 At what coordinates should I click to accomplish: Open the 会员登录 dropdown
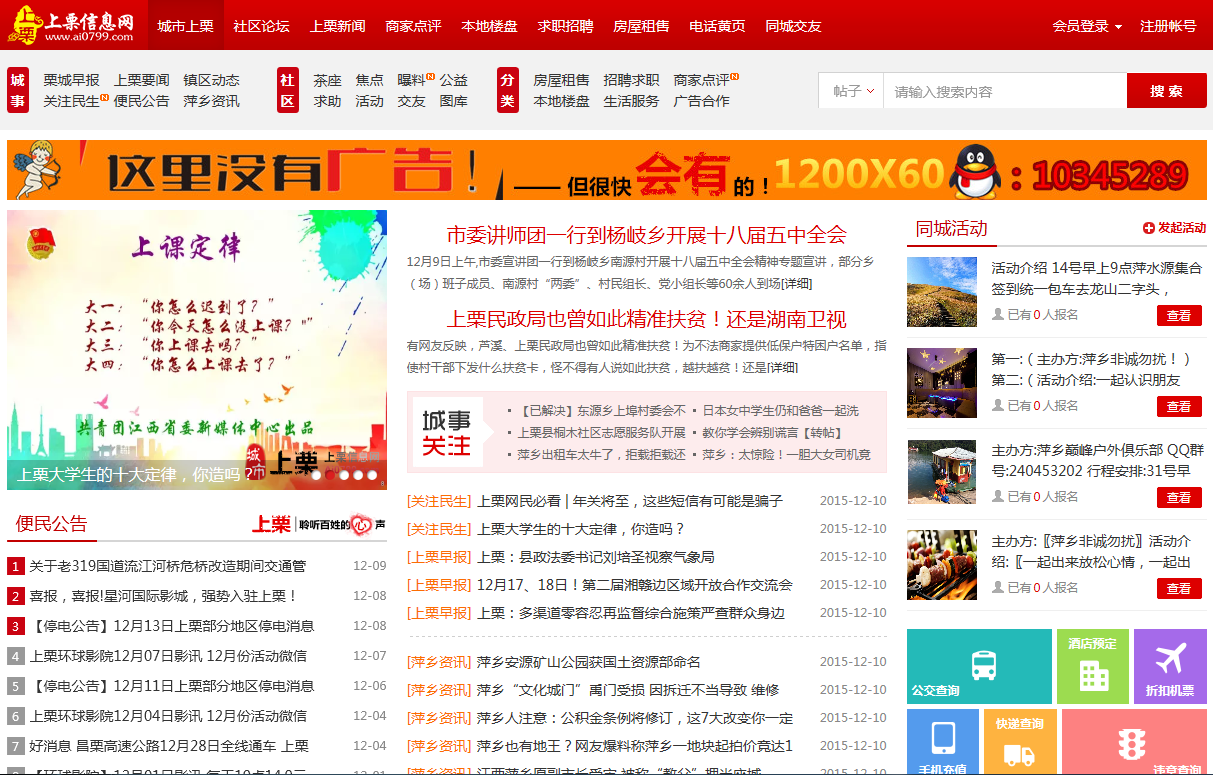(1087, 26)
